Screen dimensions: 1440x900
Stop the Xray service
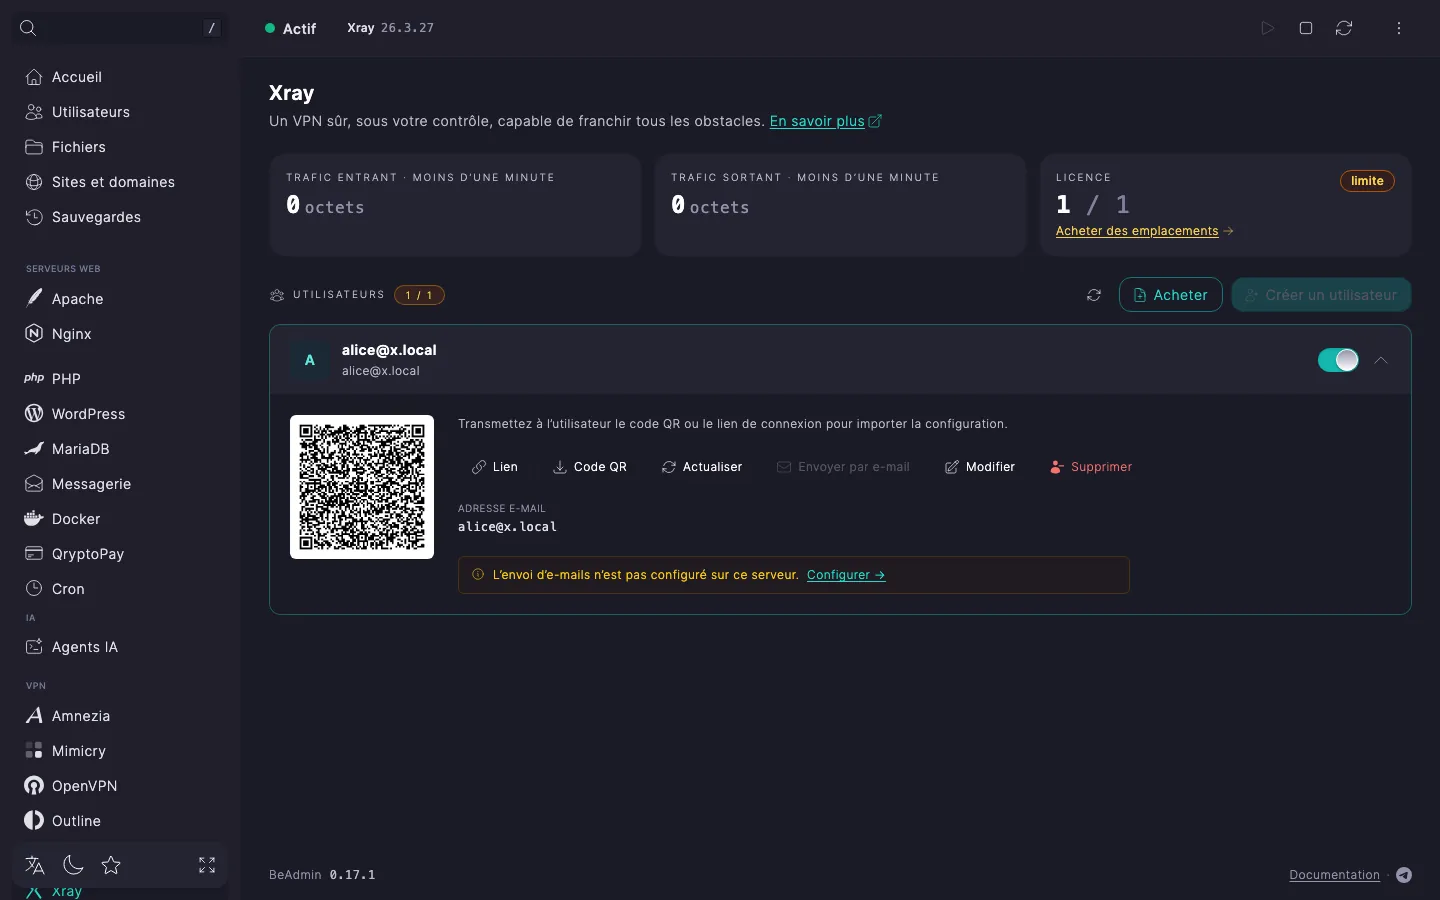1306,28
